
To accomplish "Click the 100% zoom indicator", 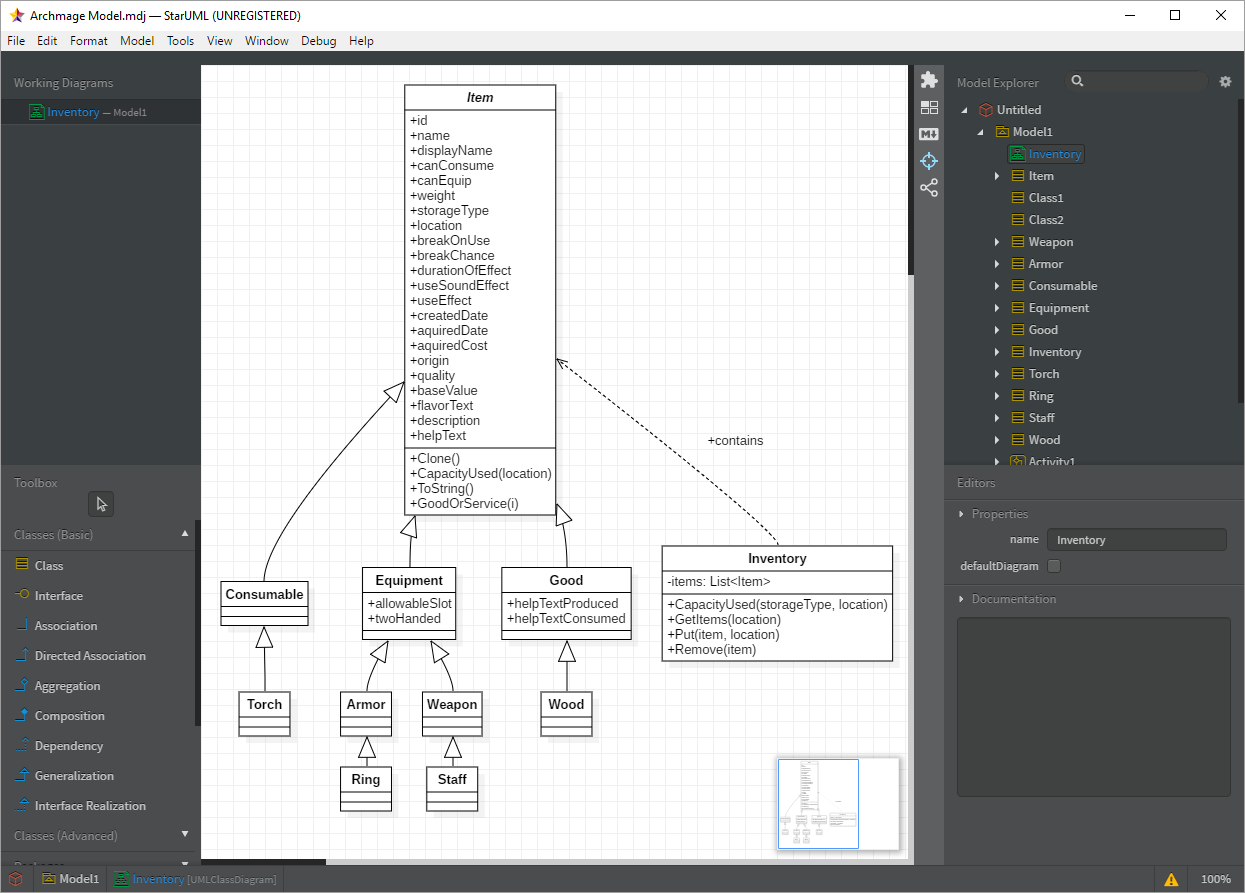I will tap(1216, 879).
